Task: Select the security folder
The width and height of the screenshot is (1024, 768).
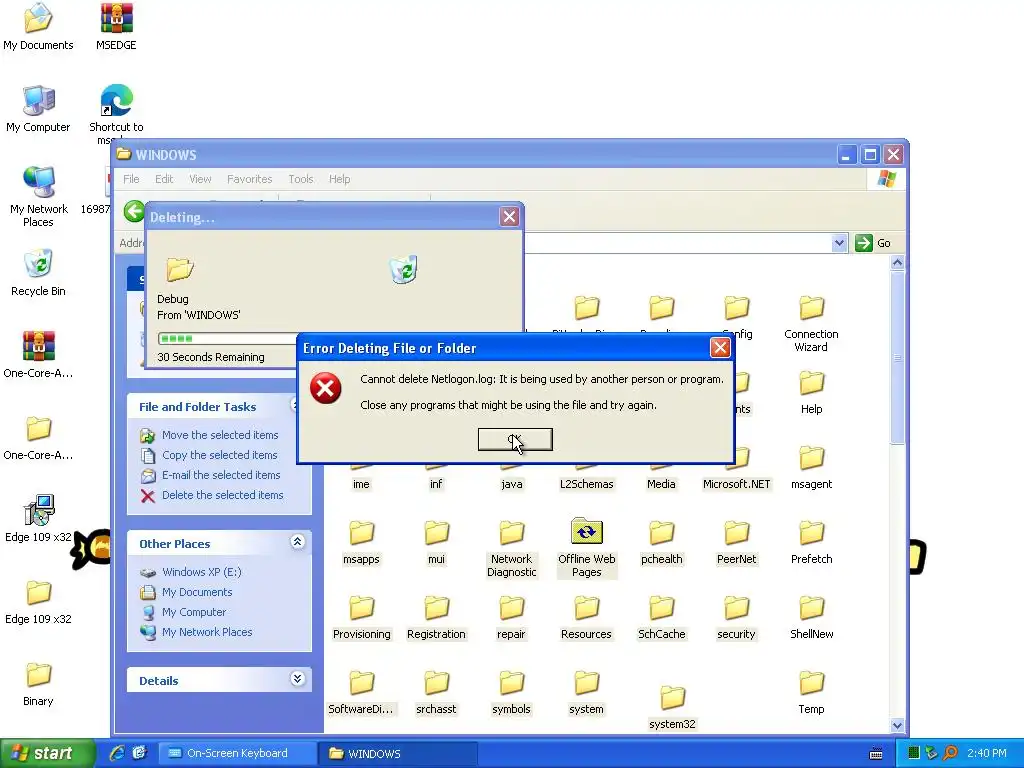Action: click(x=737, y=617)
